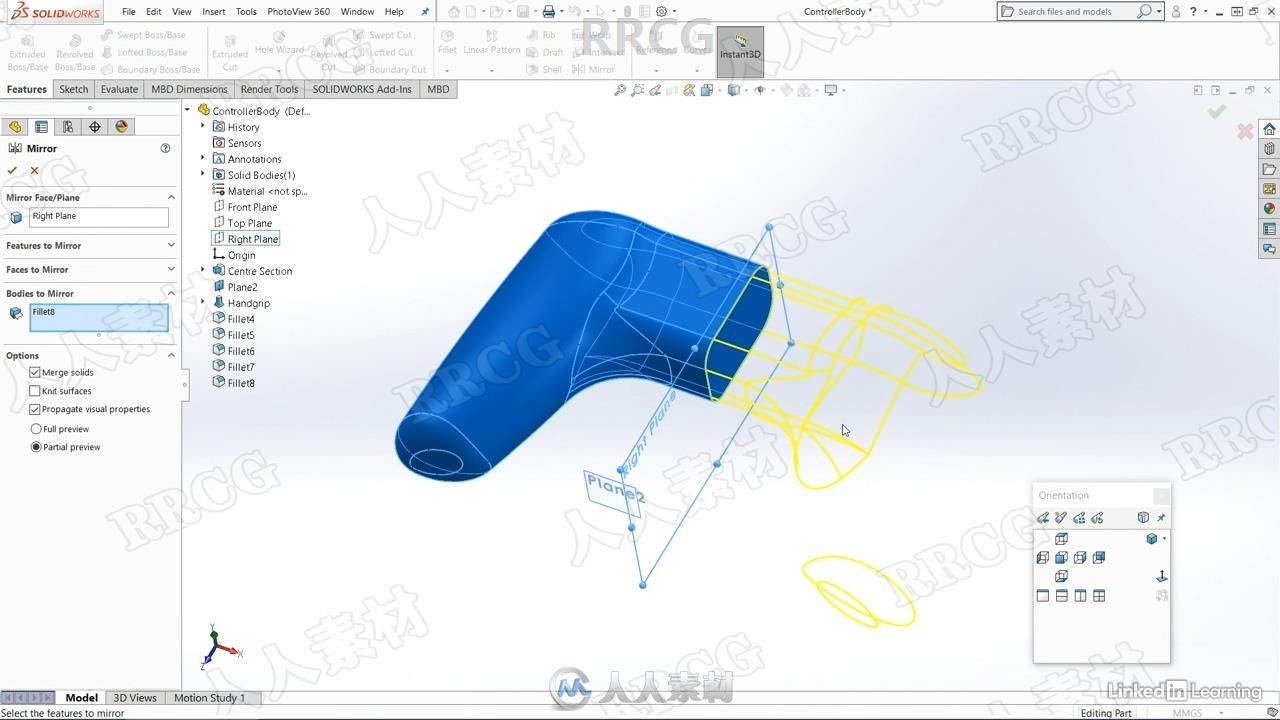Open the Options gear icon
This screenshot has height=720, width=1280.
point(661,12)
